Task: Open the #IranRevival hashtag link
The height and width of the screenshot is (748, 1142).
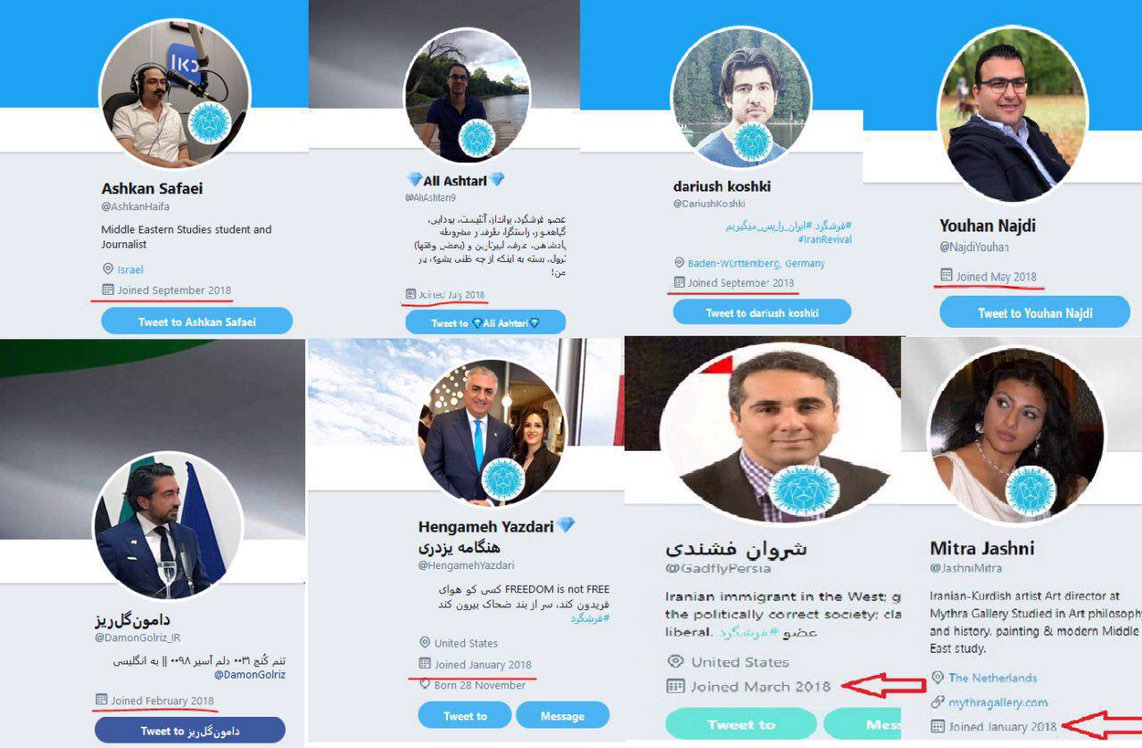Action: 824,239
